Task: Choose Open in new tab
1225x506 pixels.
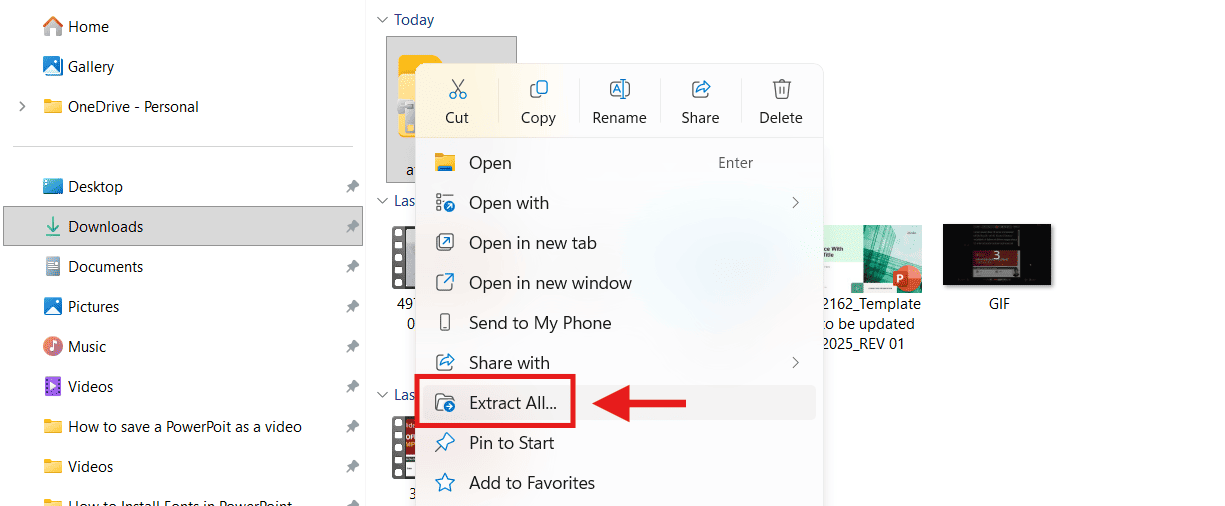Action: click(x=532, y=243)
